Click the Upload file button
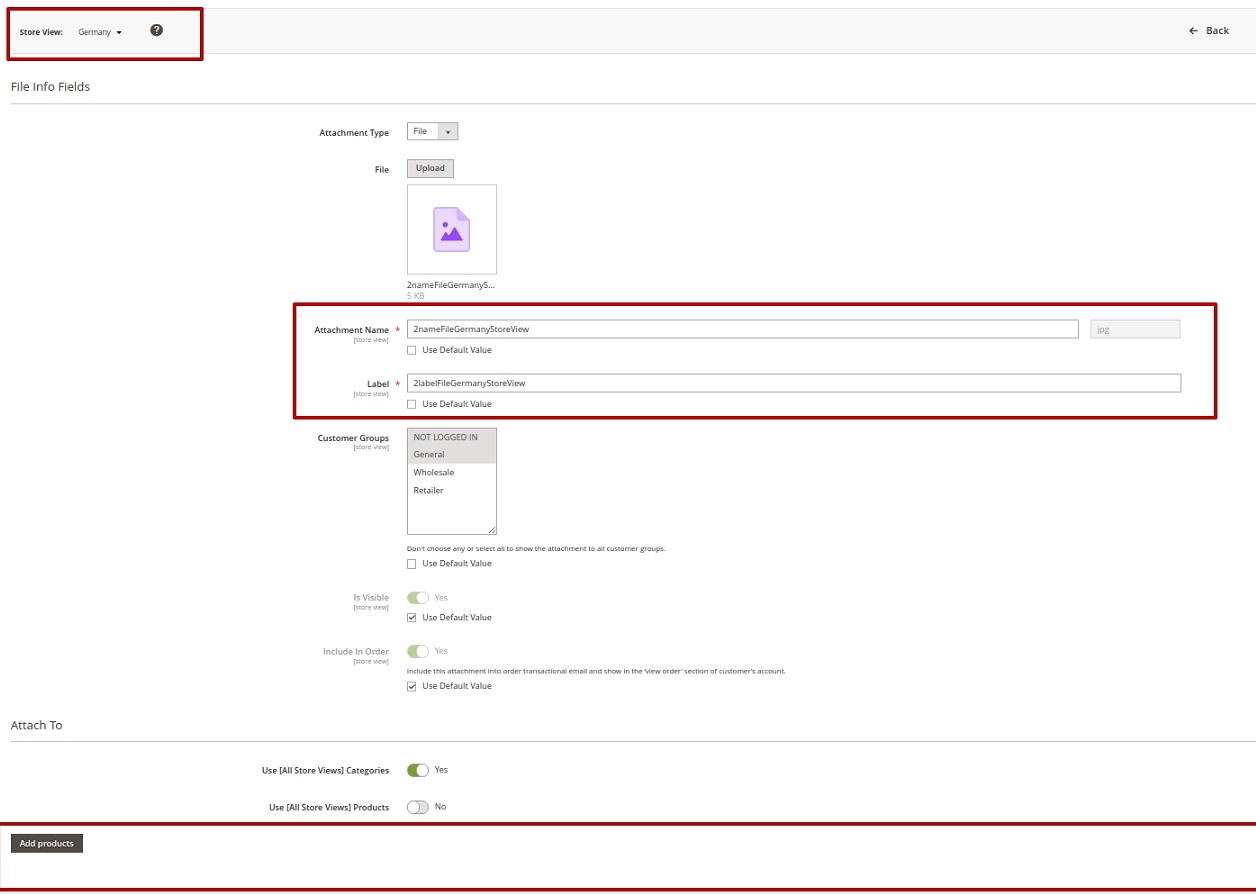This screenshot has height=894, width=1256. pyautogui.click(x=430, y=168)
